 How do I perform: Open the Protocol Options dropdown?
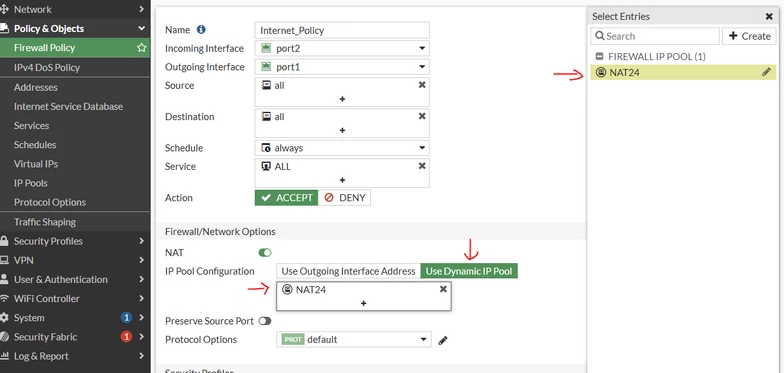pos(354,340)
